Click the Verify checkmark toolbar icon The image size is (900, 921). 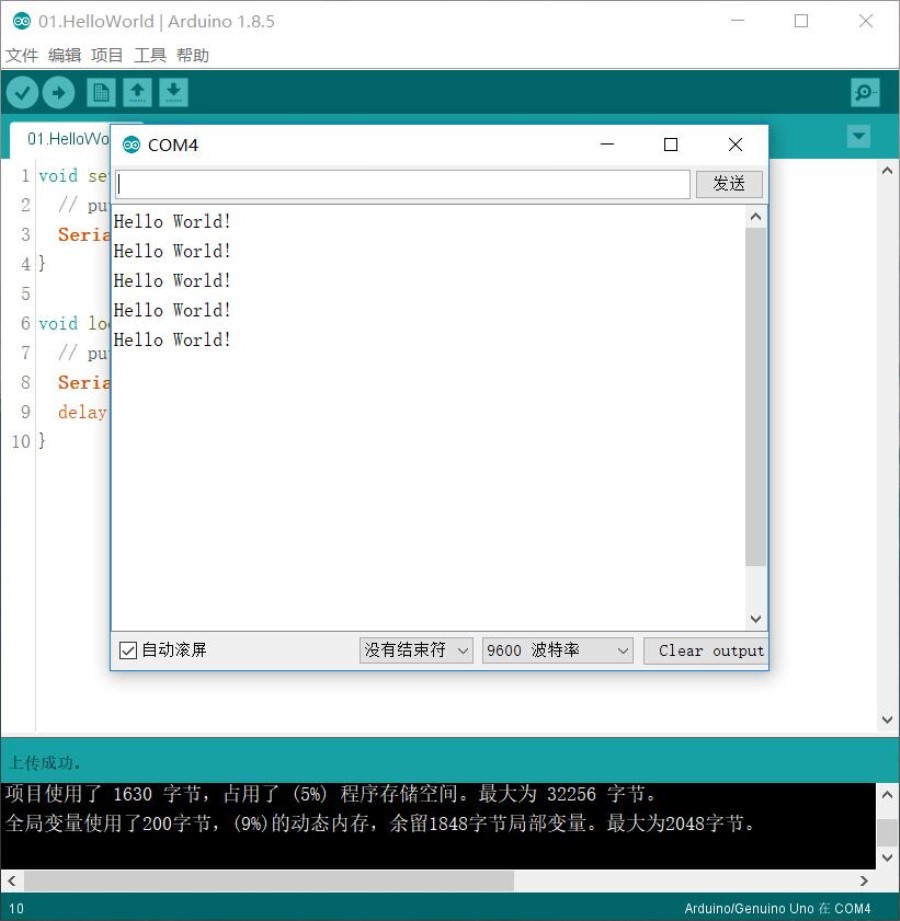[22, 93]
